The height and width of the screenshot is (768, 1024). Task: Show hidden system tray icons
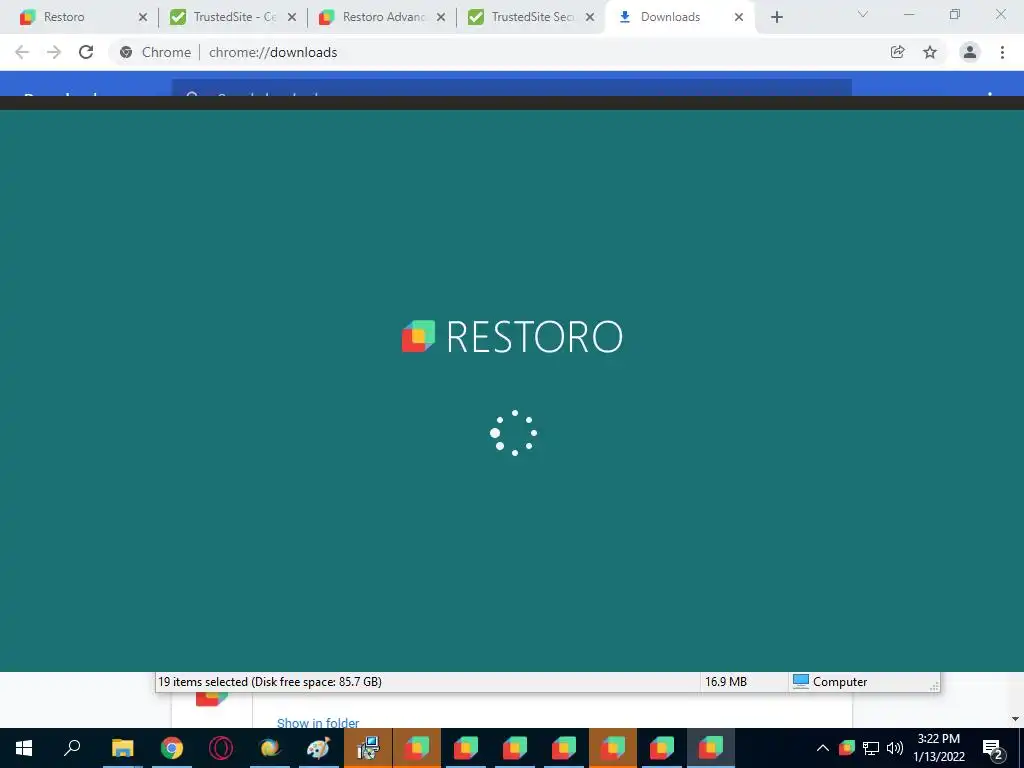(x=822, y=748)
